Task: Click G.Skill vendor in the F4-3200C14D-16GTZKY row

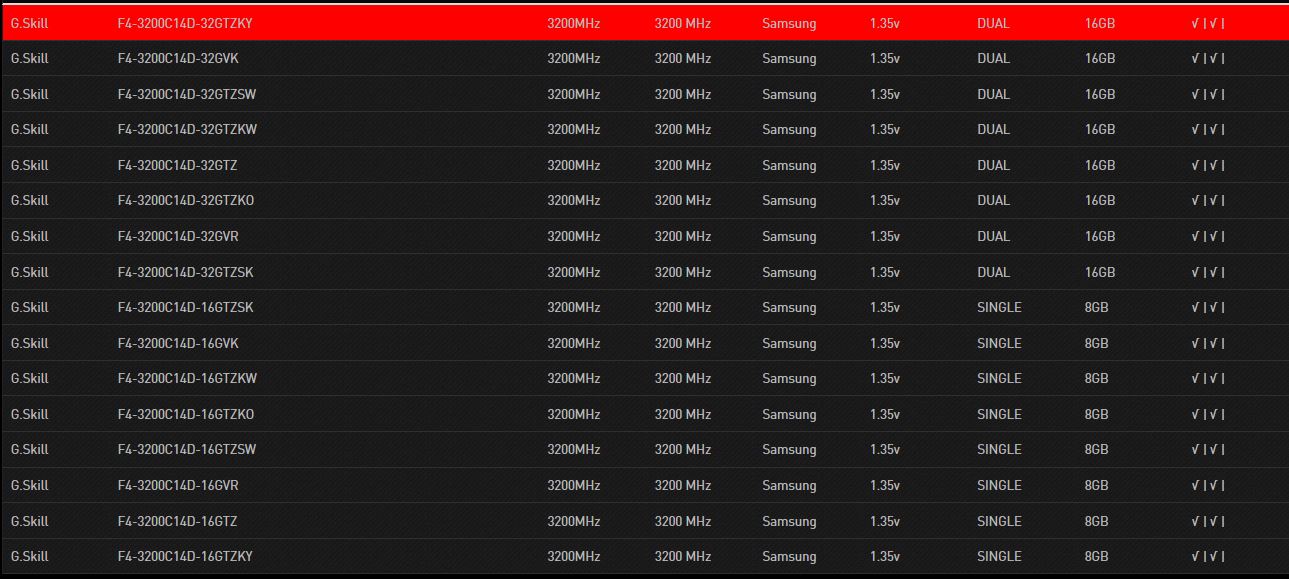Action: (29, 556)
